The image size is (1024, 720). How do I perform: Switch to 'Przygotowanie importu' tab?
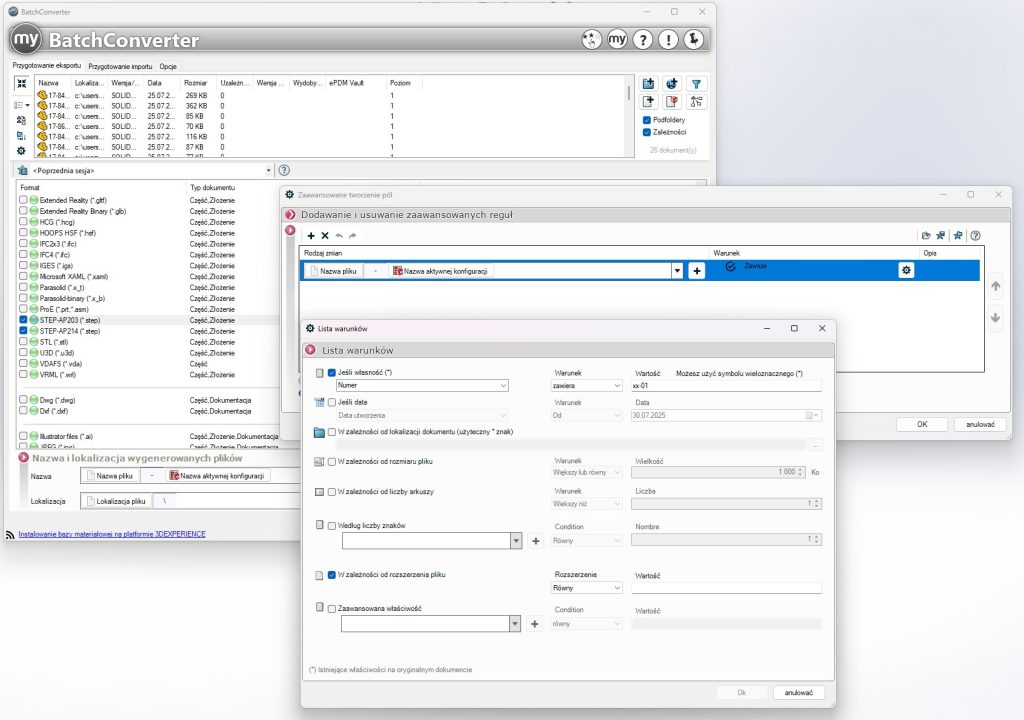(120, 67)
